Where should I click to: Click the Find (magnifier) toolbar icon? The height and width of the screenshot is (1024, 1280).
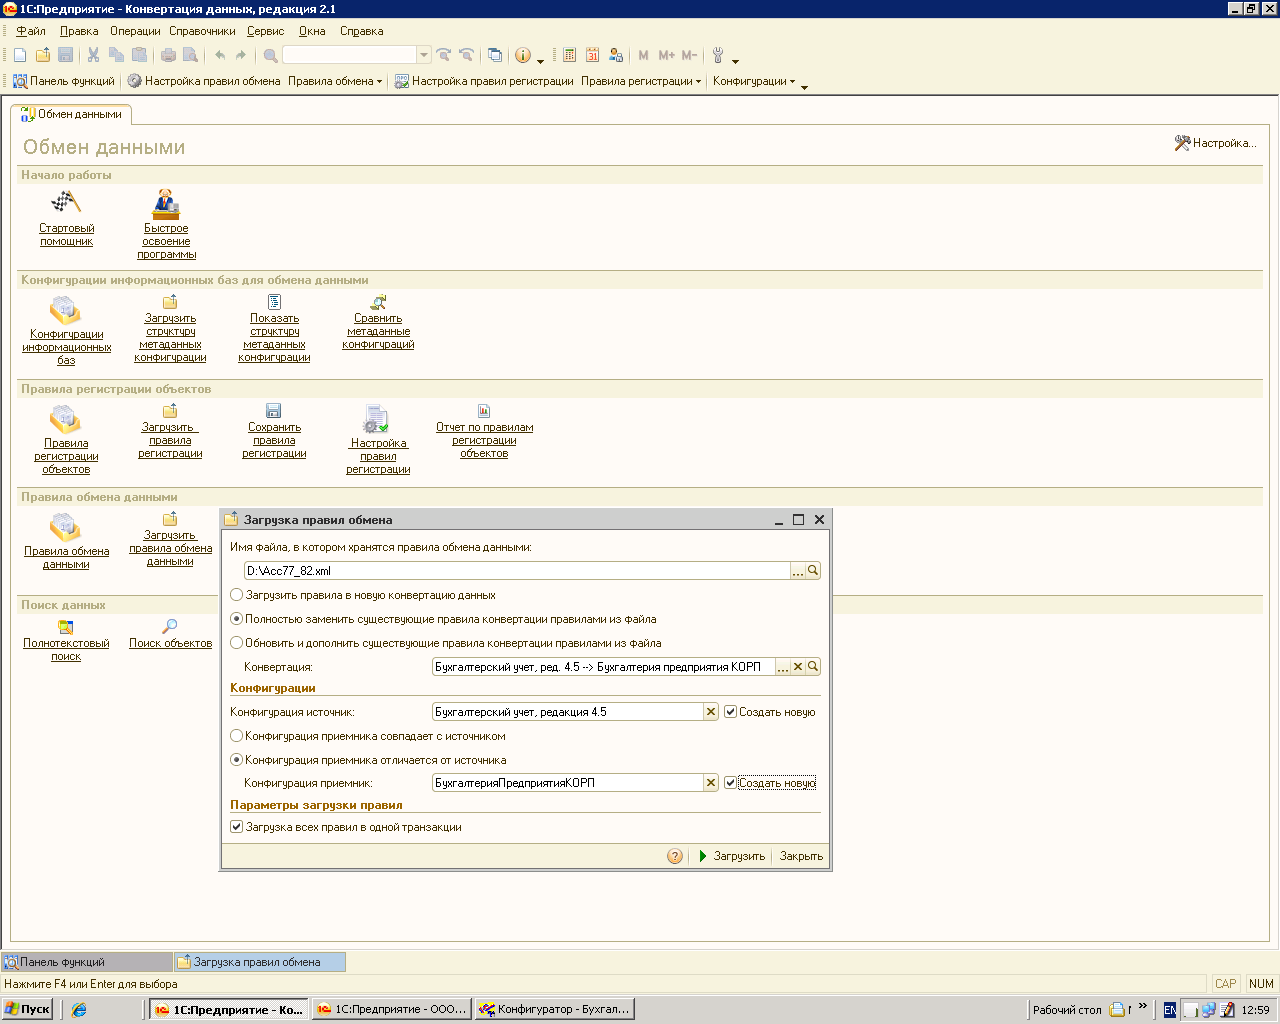point(270,55)
